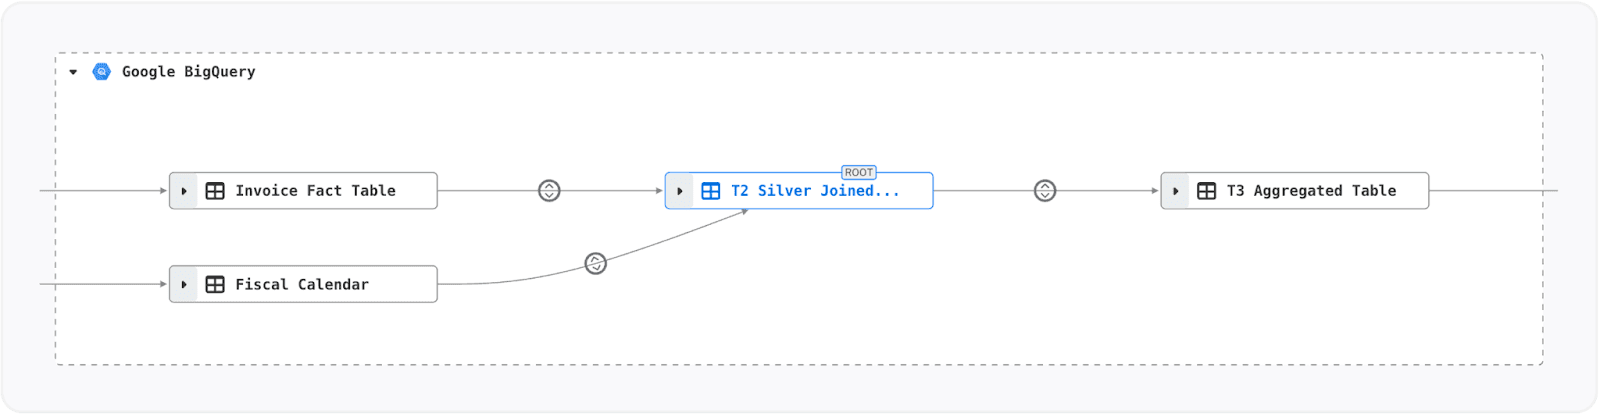Select the T2 Silver Joined node label

click(815, 191)
